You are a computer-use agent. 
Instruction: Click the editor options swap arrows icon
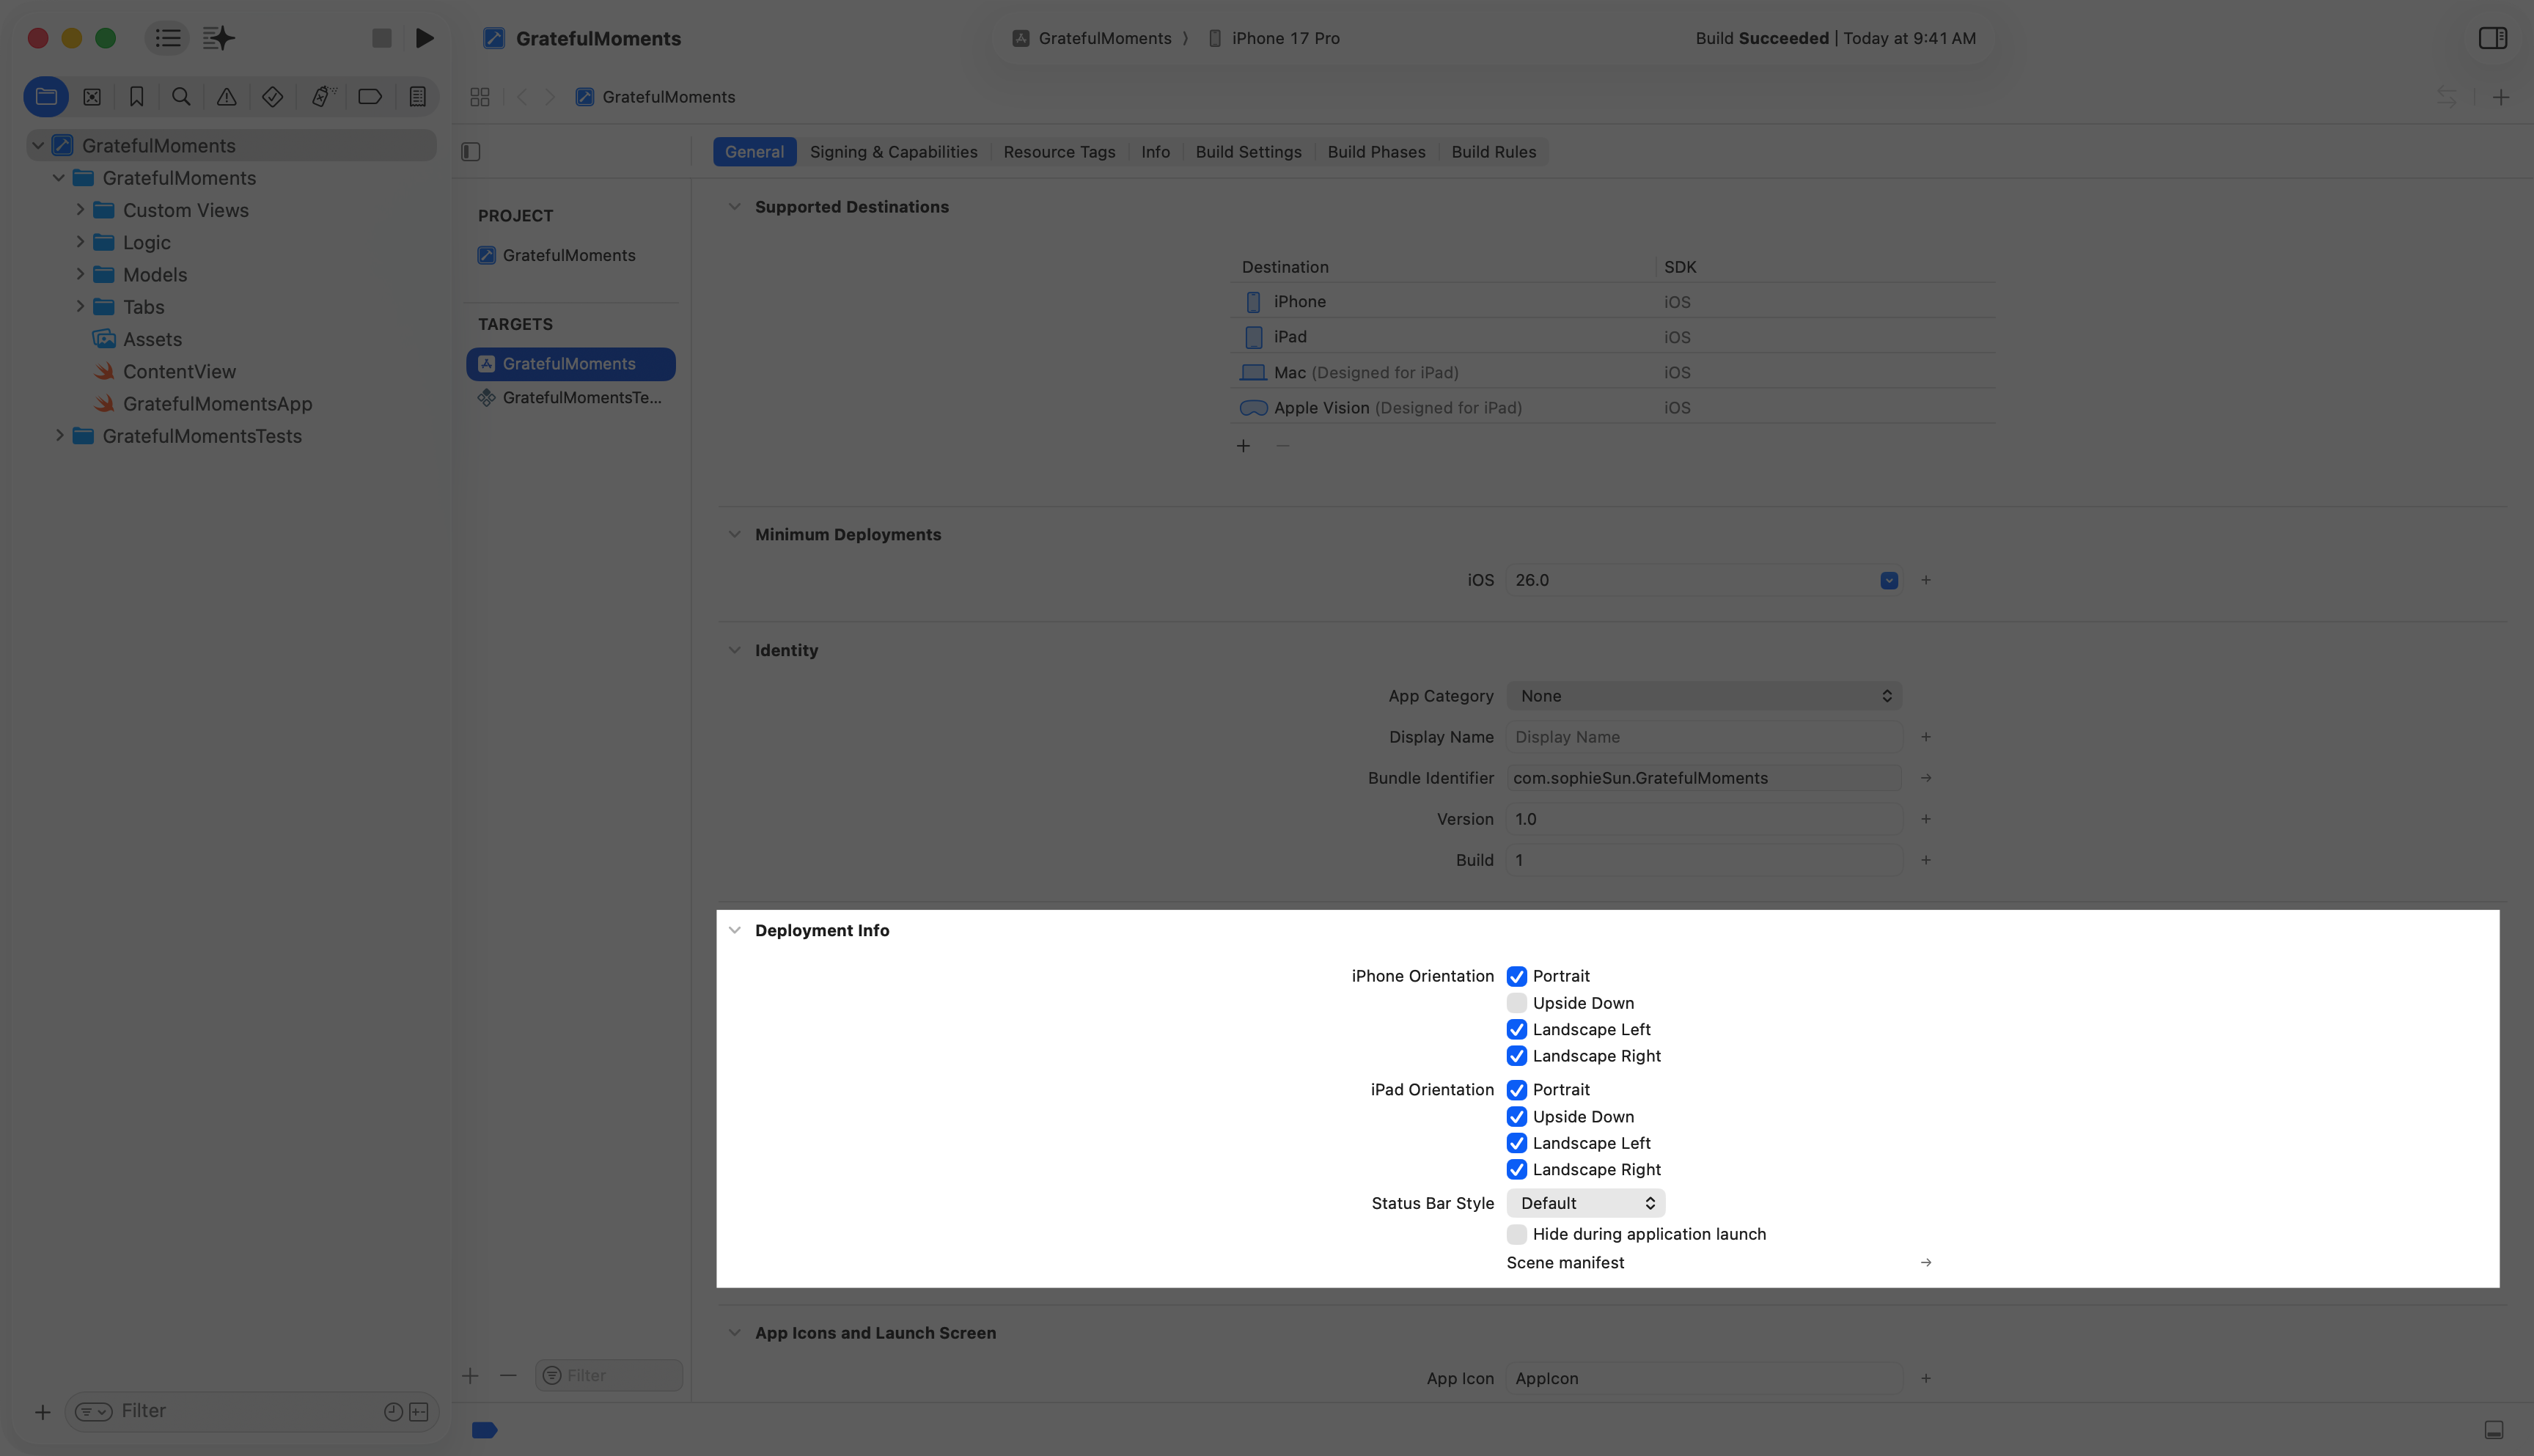tap(2447, 97)
